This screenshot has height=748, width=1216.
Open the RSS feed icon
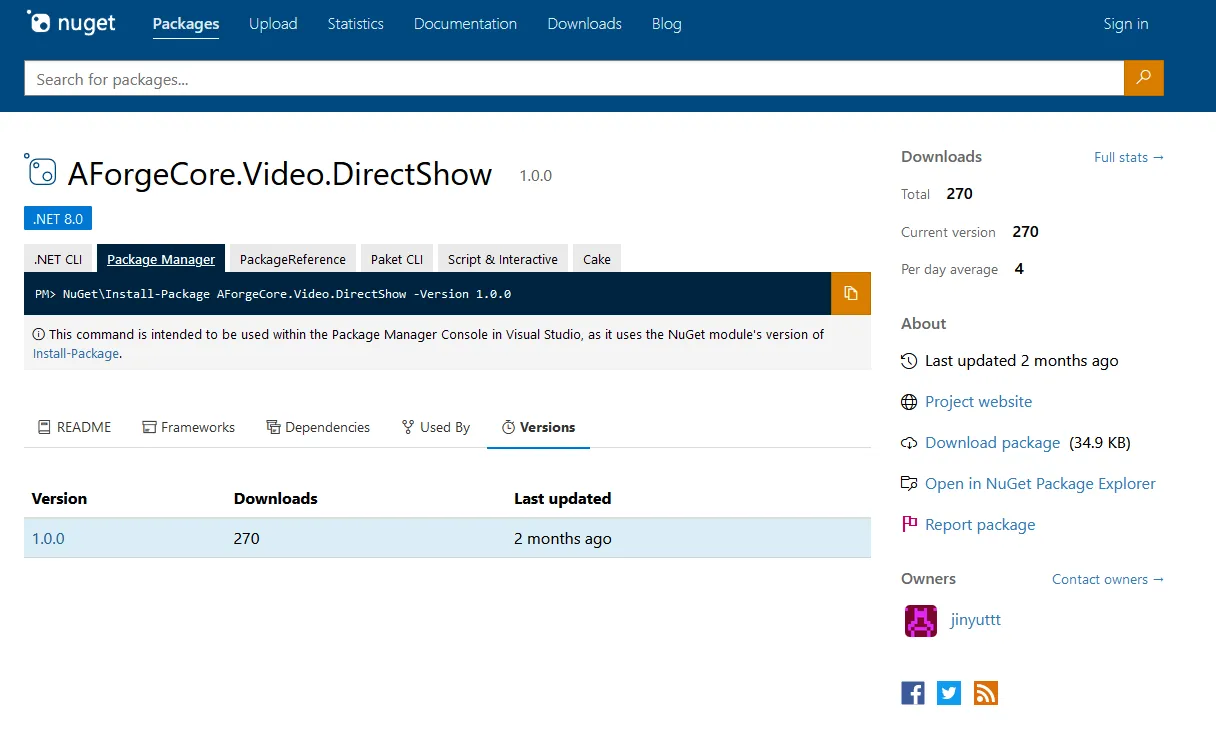985,693
